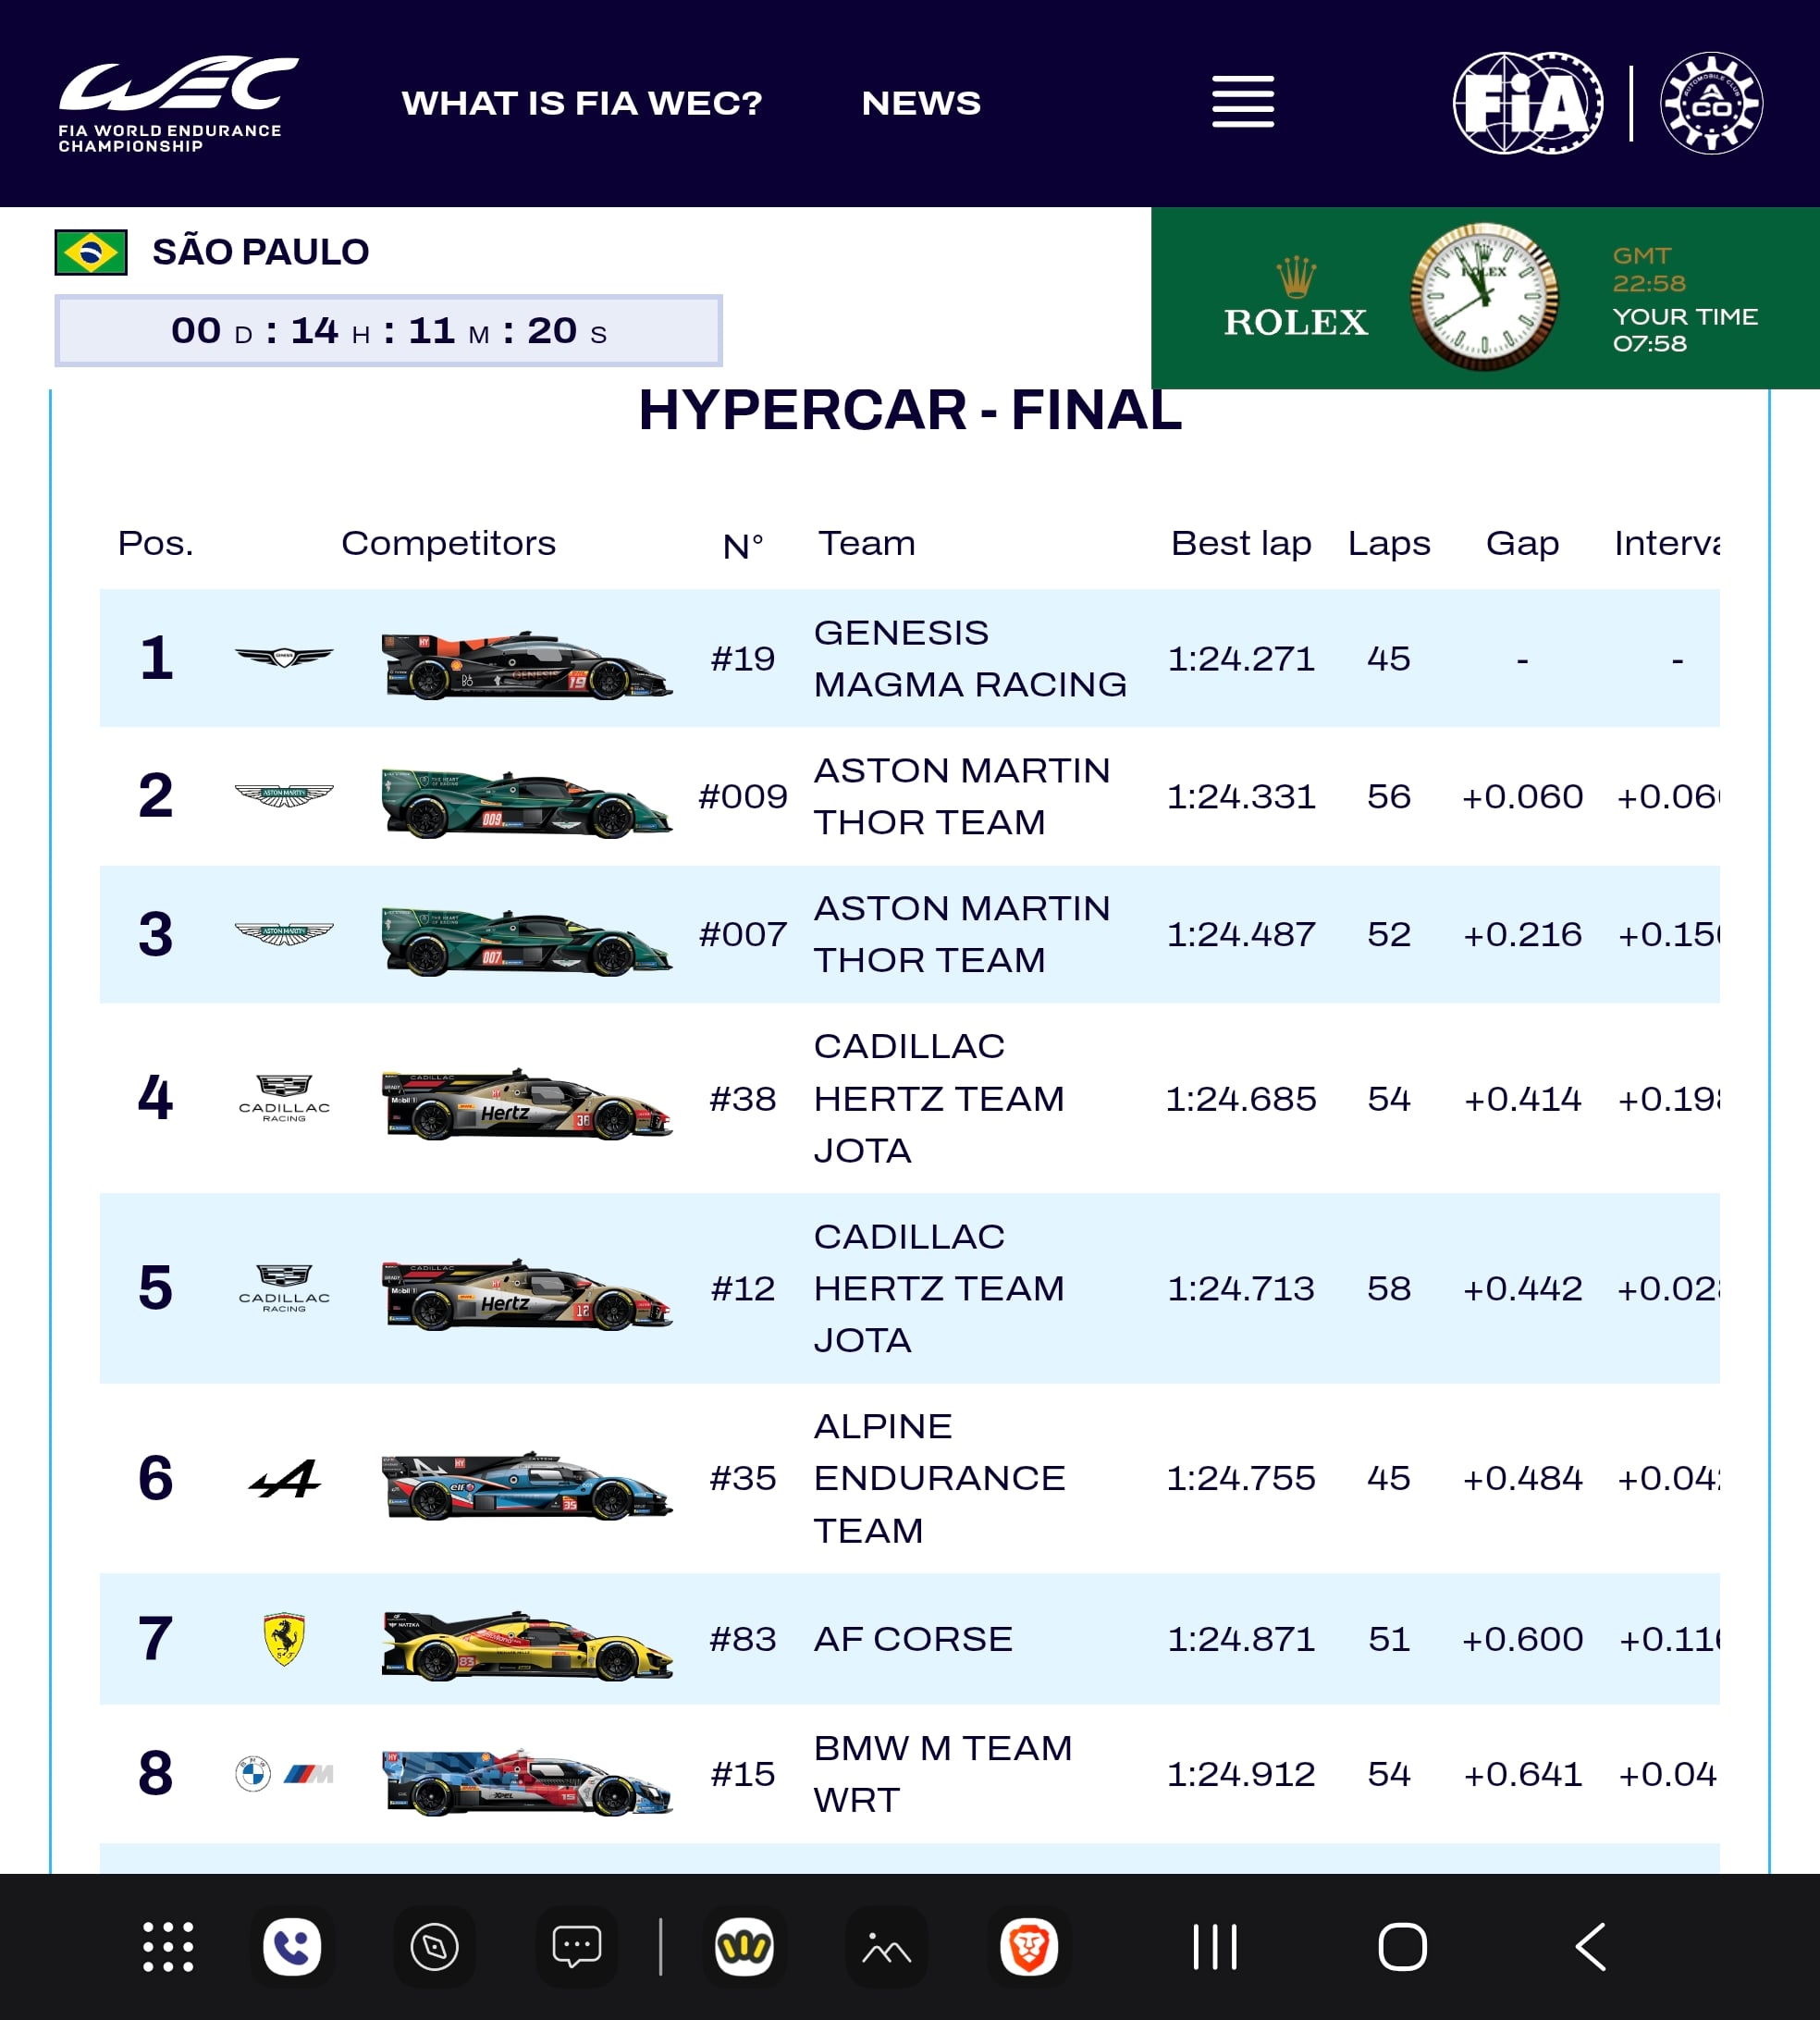Click the AF Corse team name

(913, 1639)
